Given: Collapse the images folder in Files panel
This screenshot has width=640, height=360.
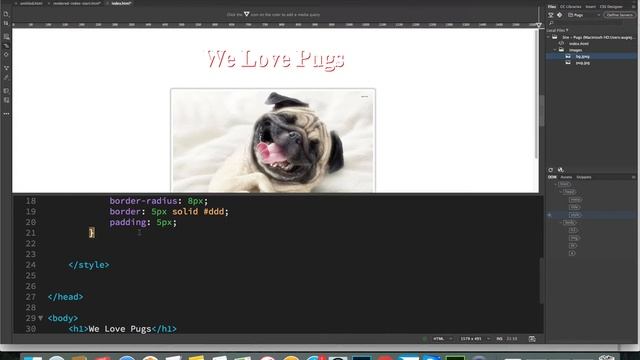Looking at the screenshot, I should 555,50.
